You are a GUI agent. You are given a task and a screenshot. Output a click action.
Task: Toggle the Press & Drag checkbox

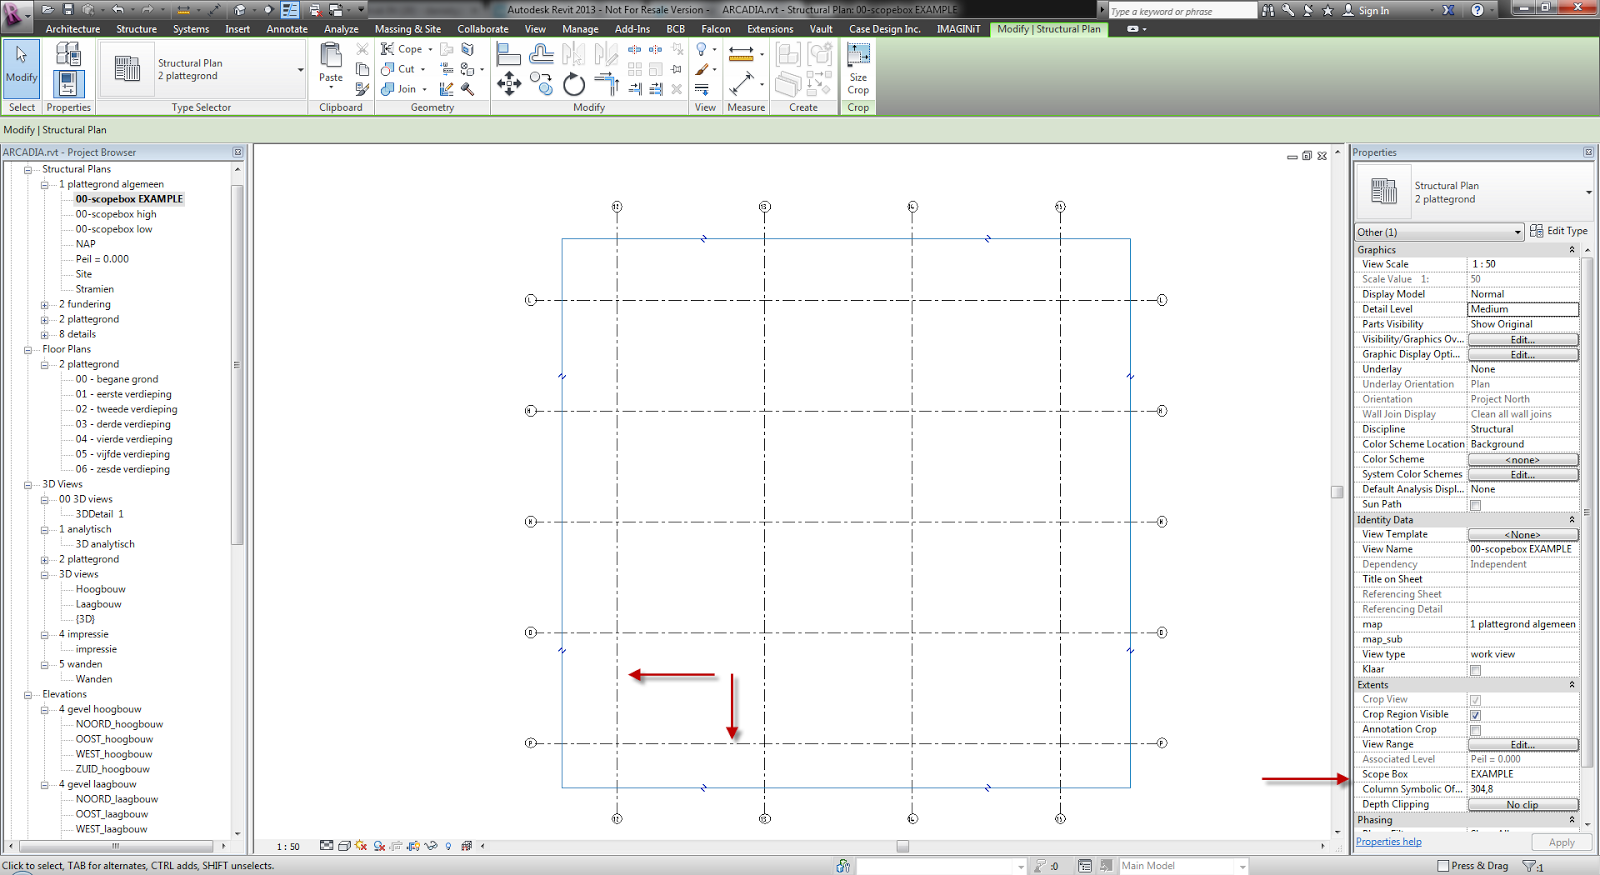coord(1443,866)
